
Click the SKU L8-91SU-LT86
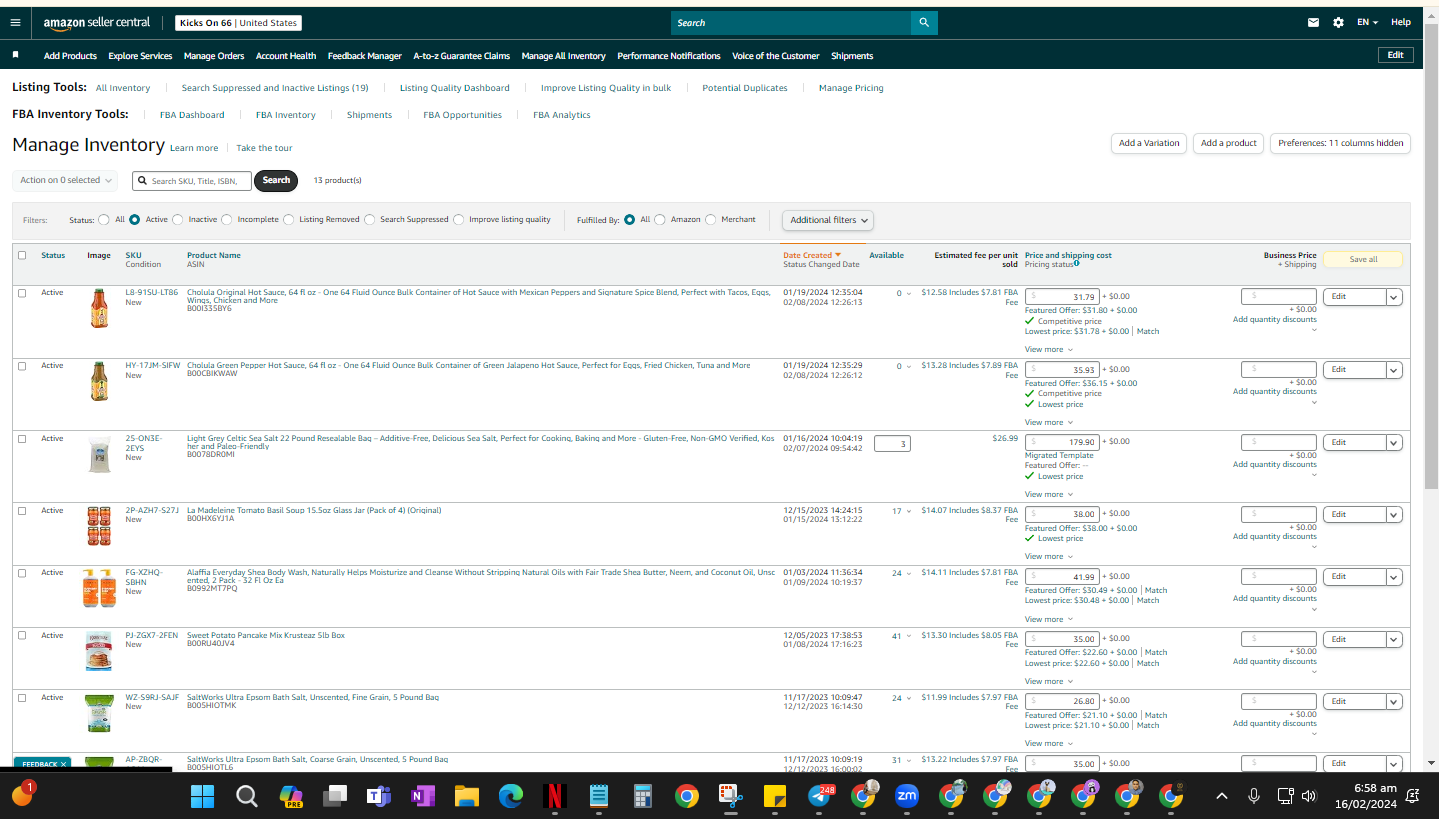(152, 293)
